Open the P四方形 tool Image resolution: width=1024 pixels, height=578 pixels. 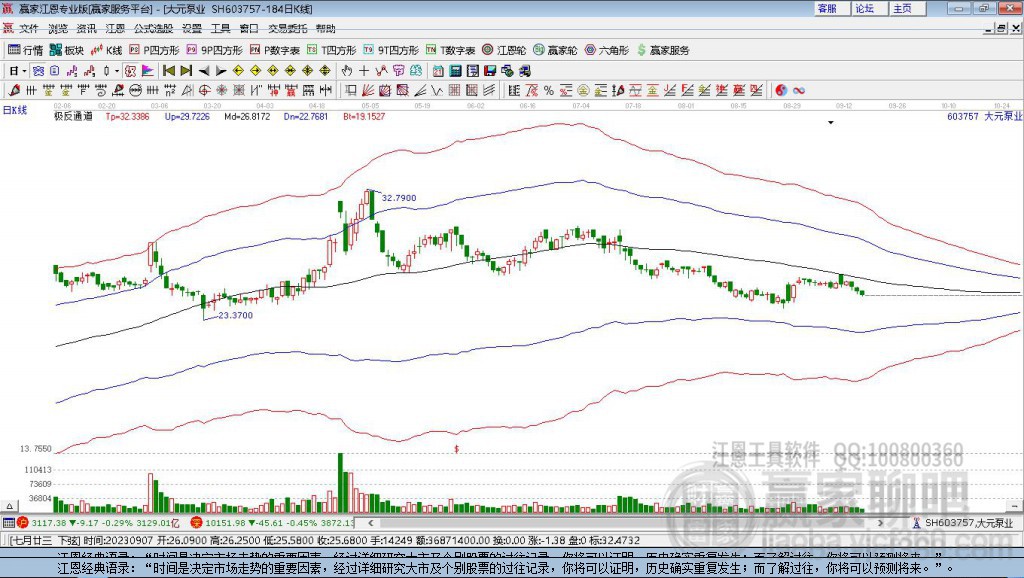155,50
